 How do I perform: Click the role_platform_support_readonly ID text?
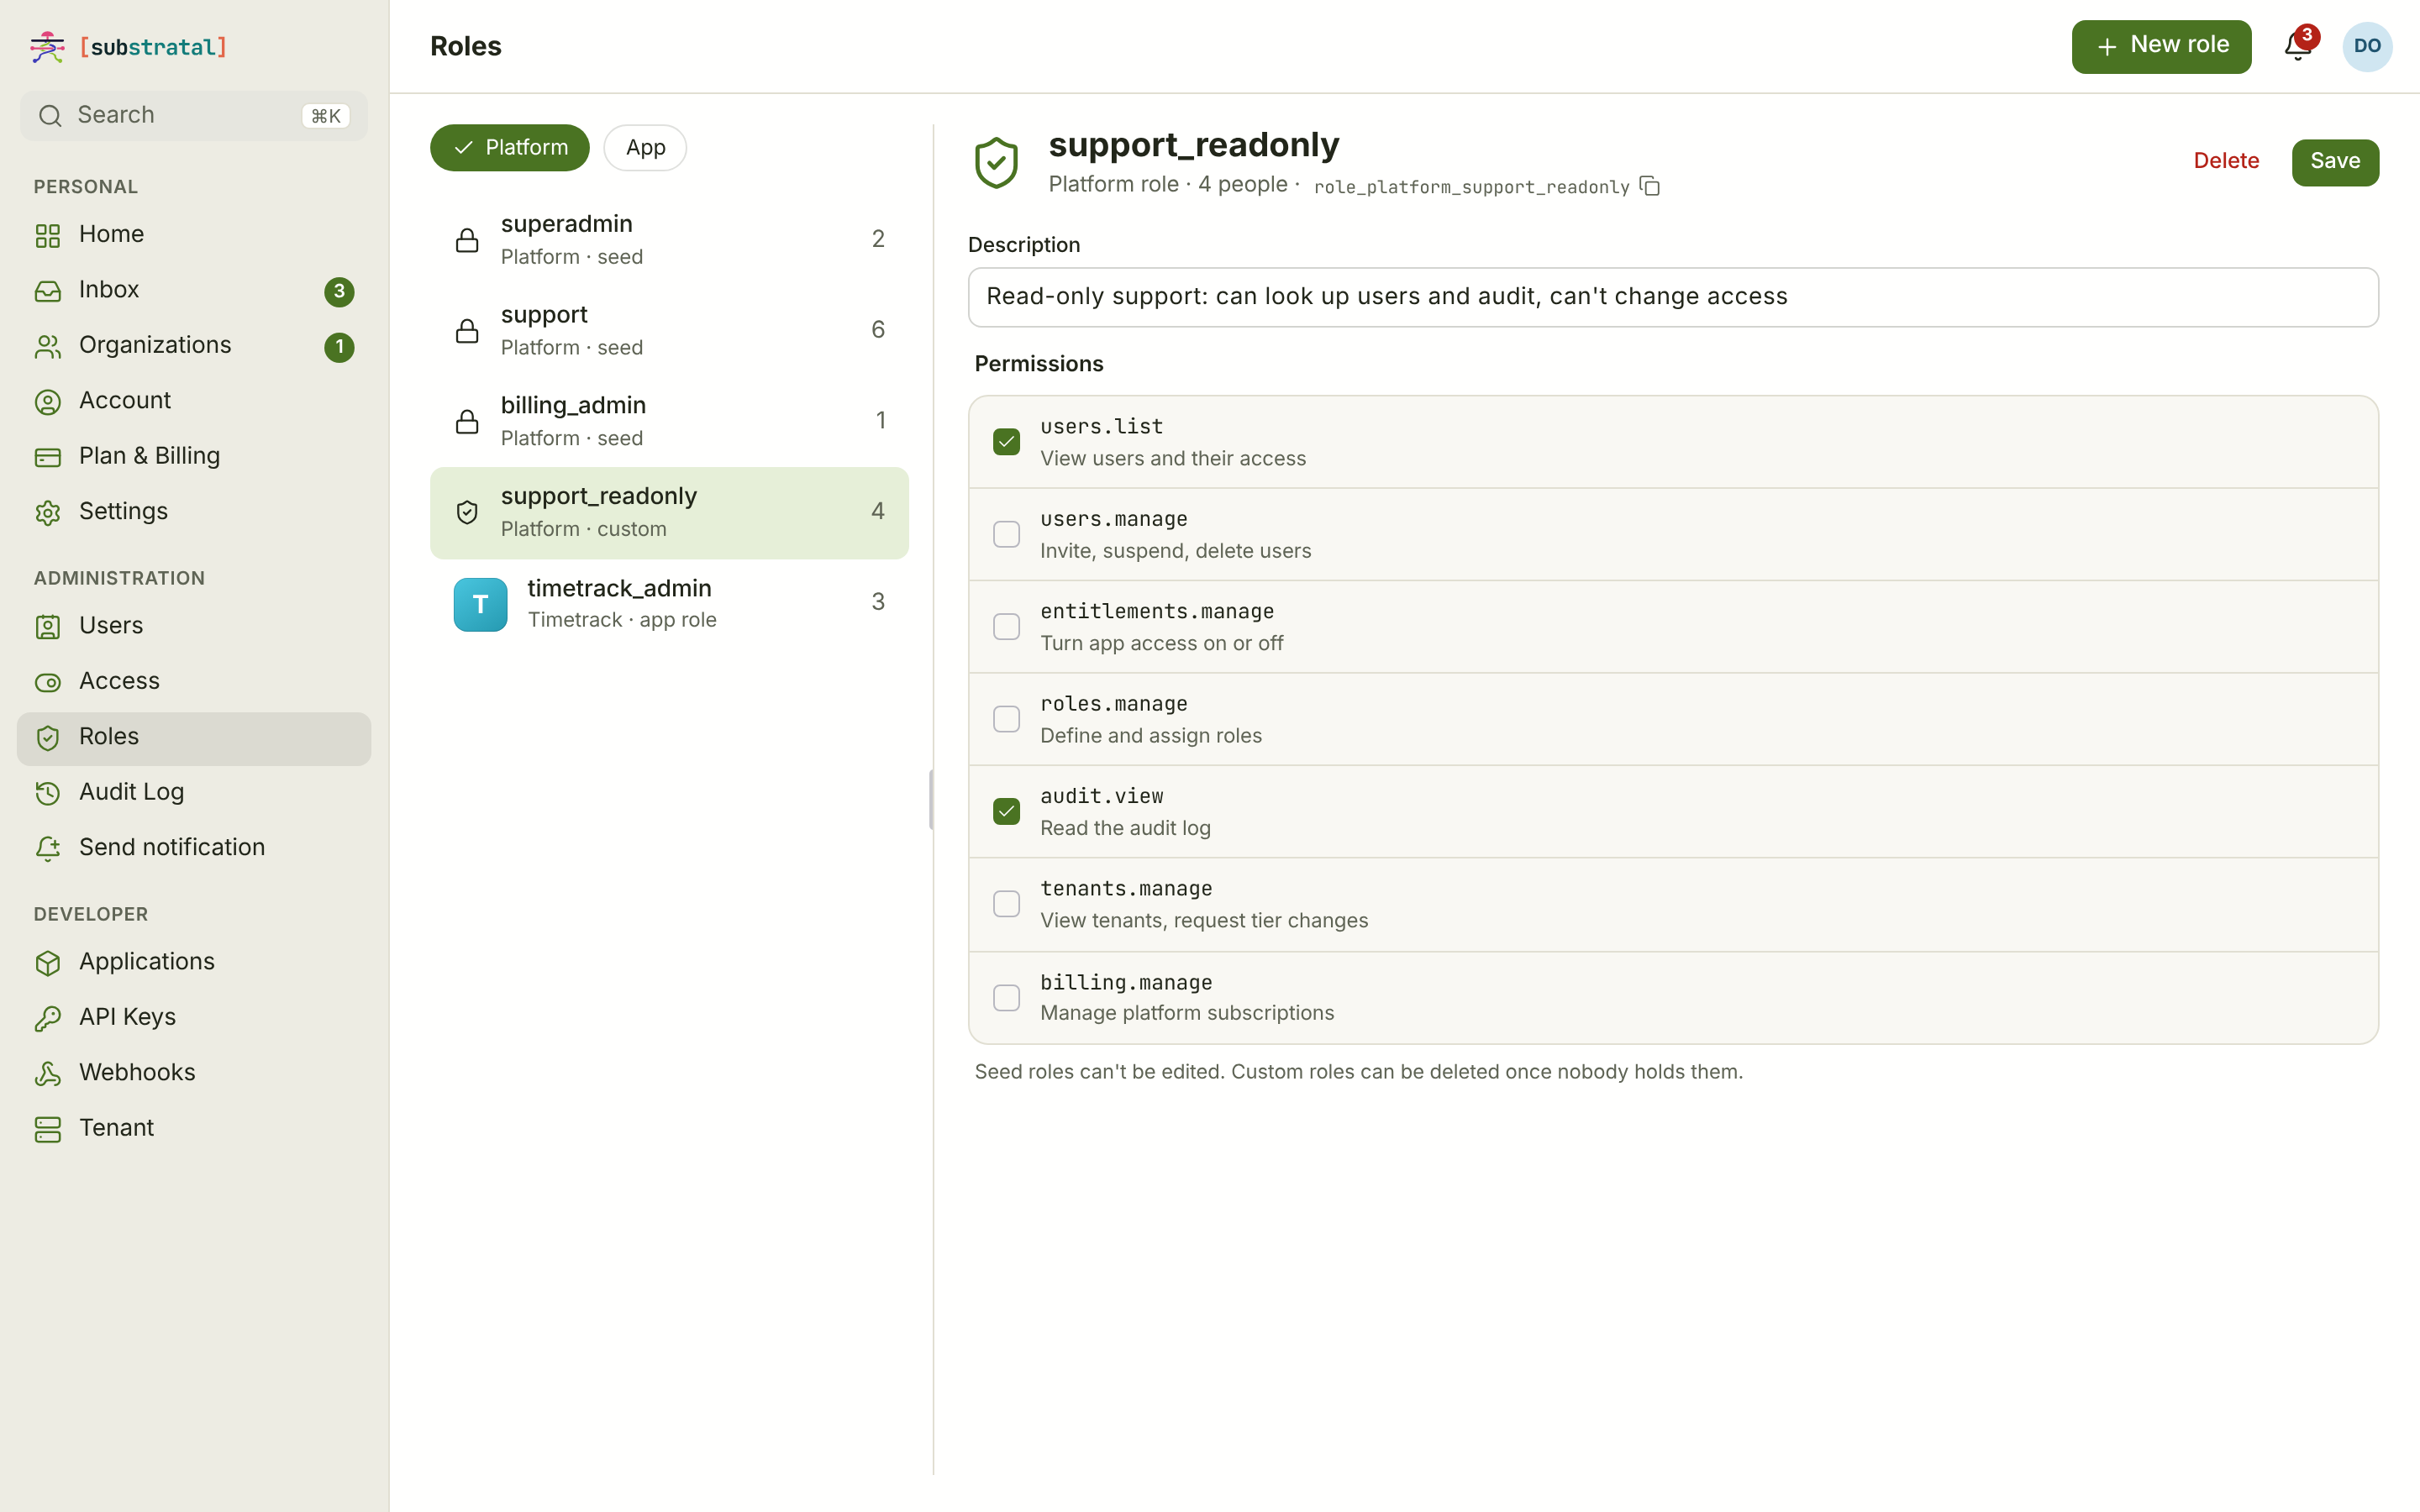click(1471, 187)
